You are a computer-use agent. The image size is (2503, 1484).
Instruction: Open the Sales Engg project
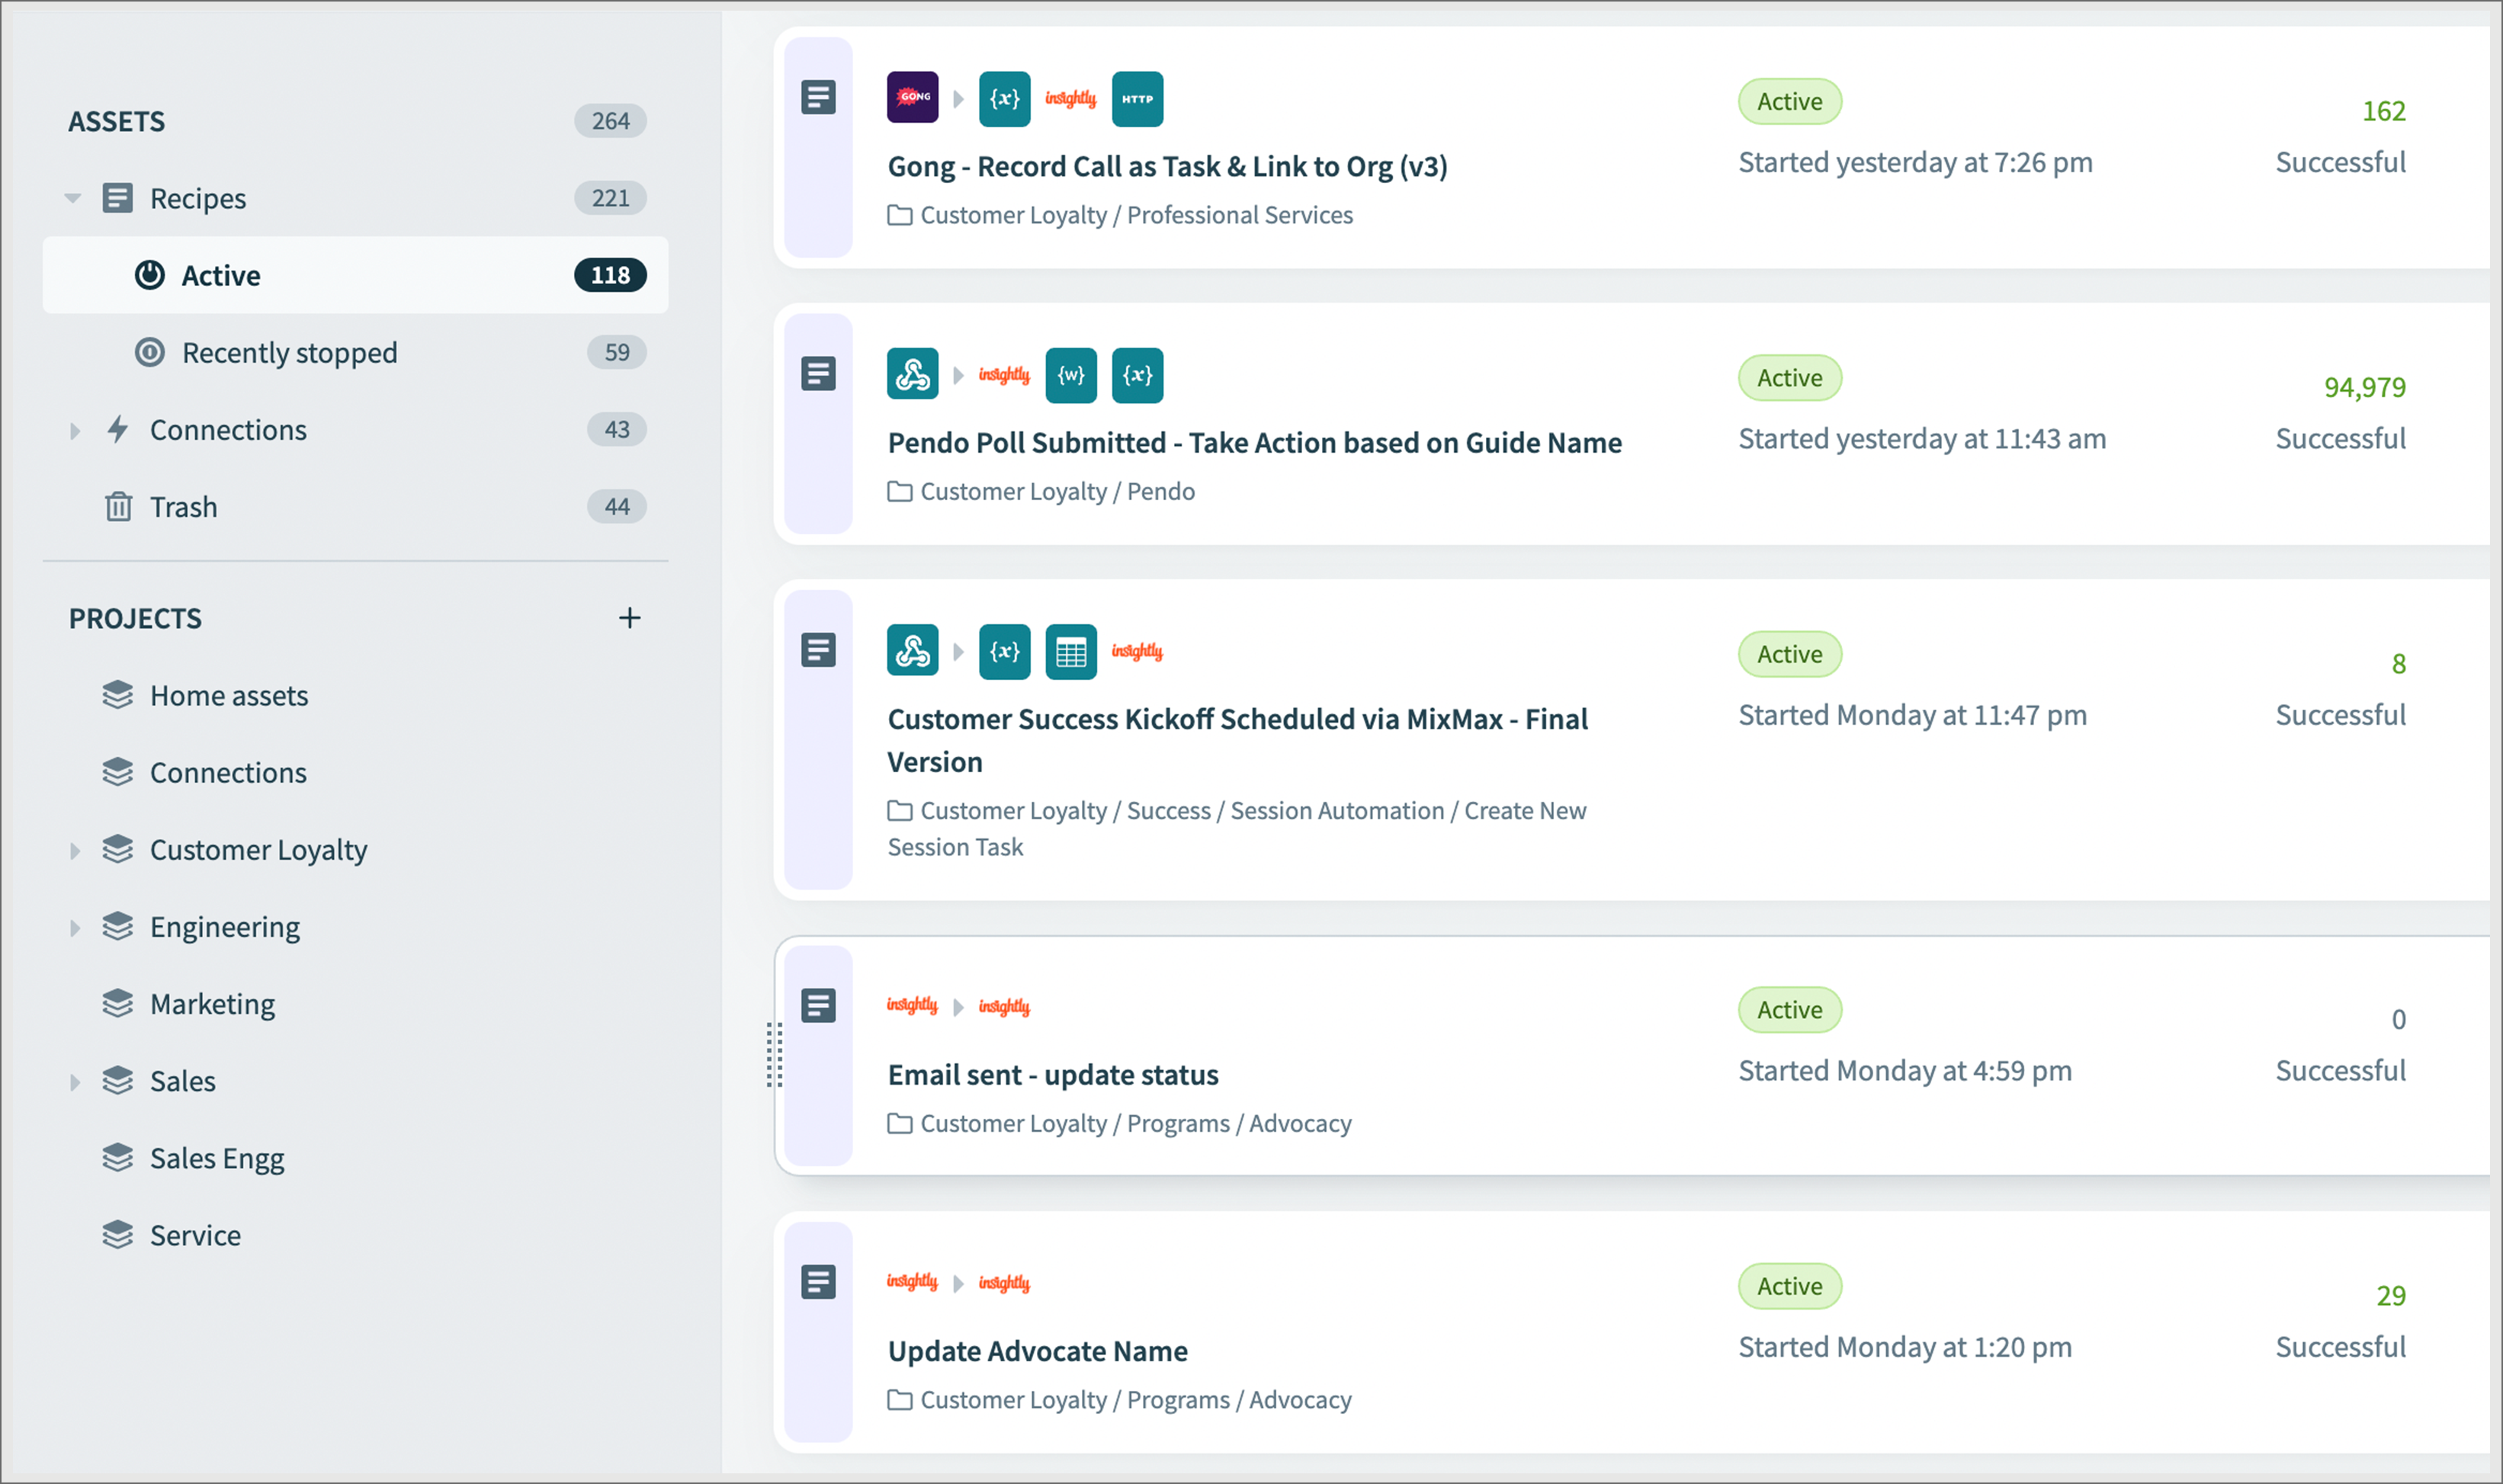(217, 1158)
